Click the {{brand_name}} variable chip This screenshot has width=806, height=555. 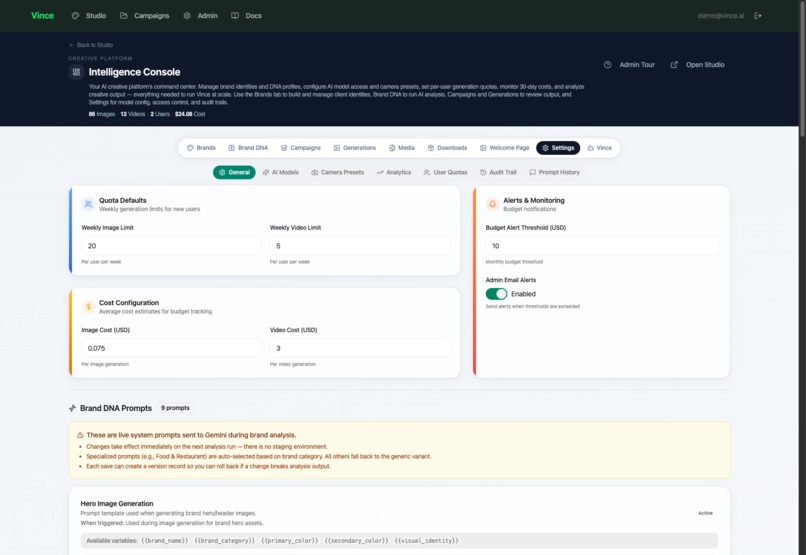point(165,541)
